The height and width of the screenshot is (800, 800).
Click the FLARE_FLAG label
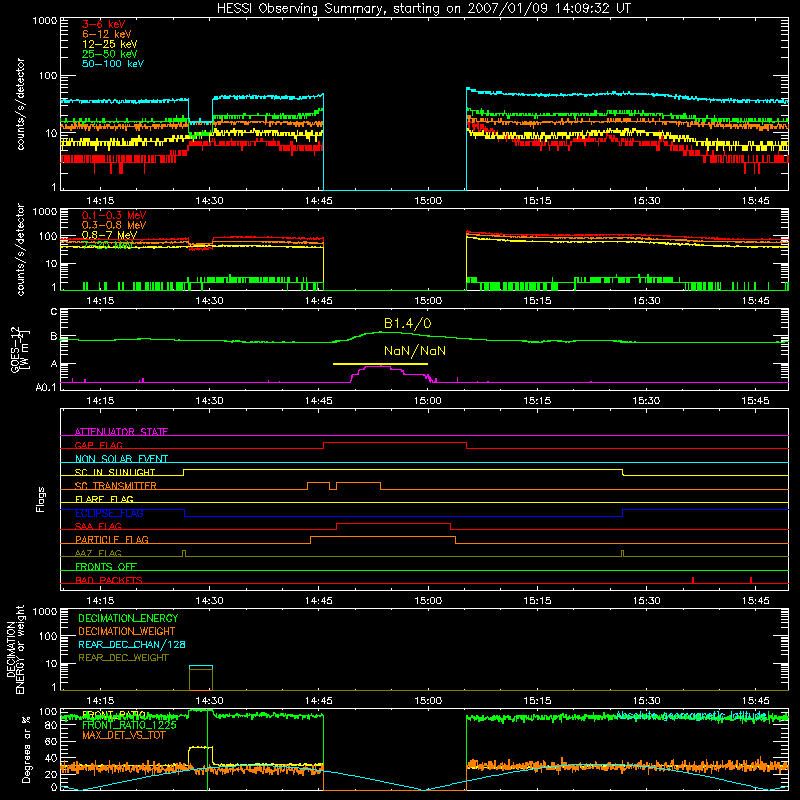[104, 499]
